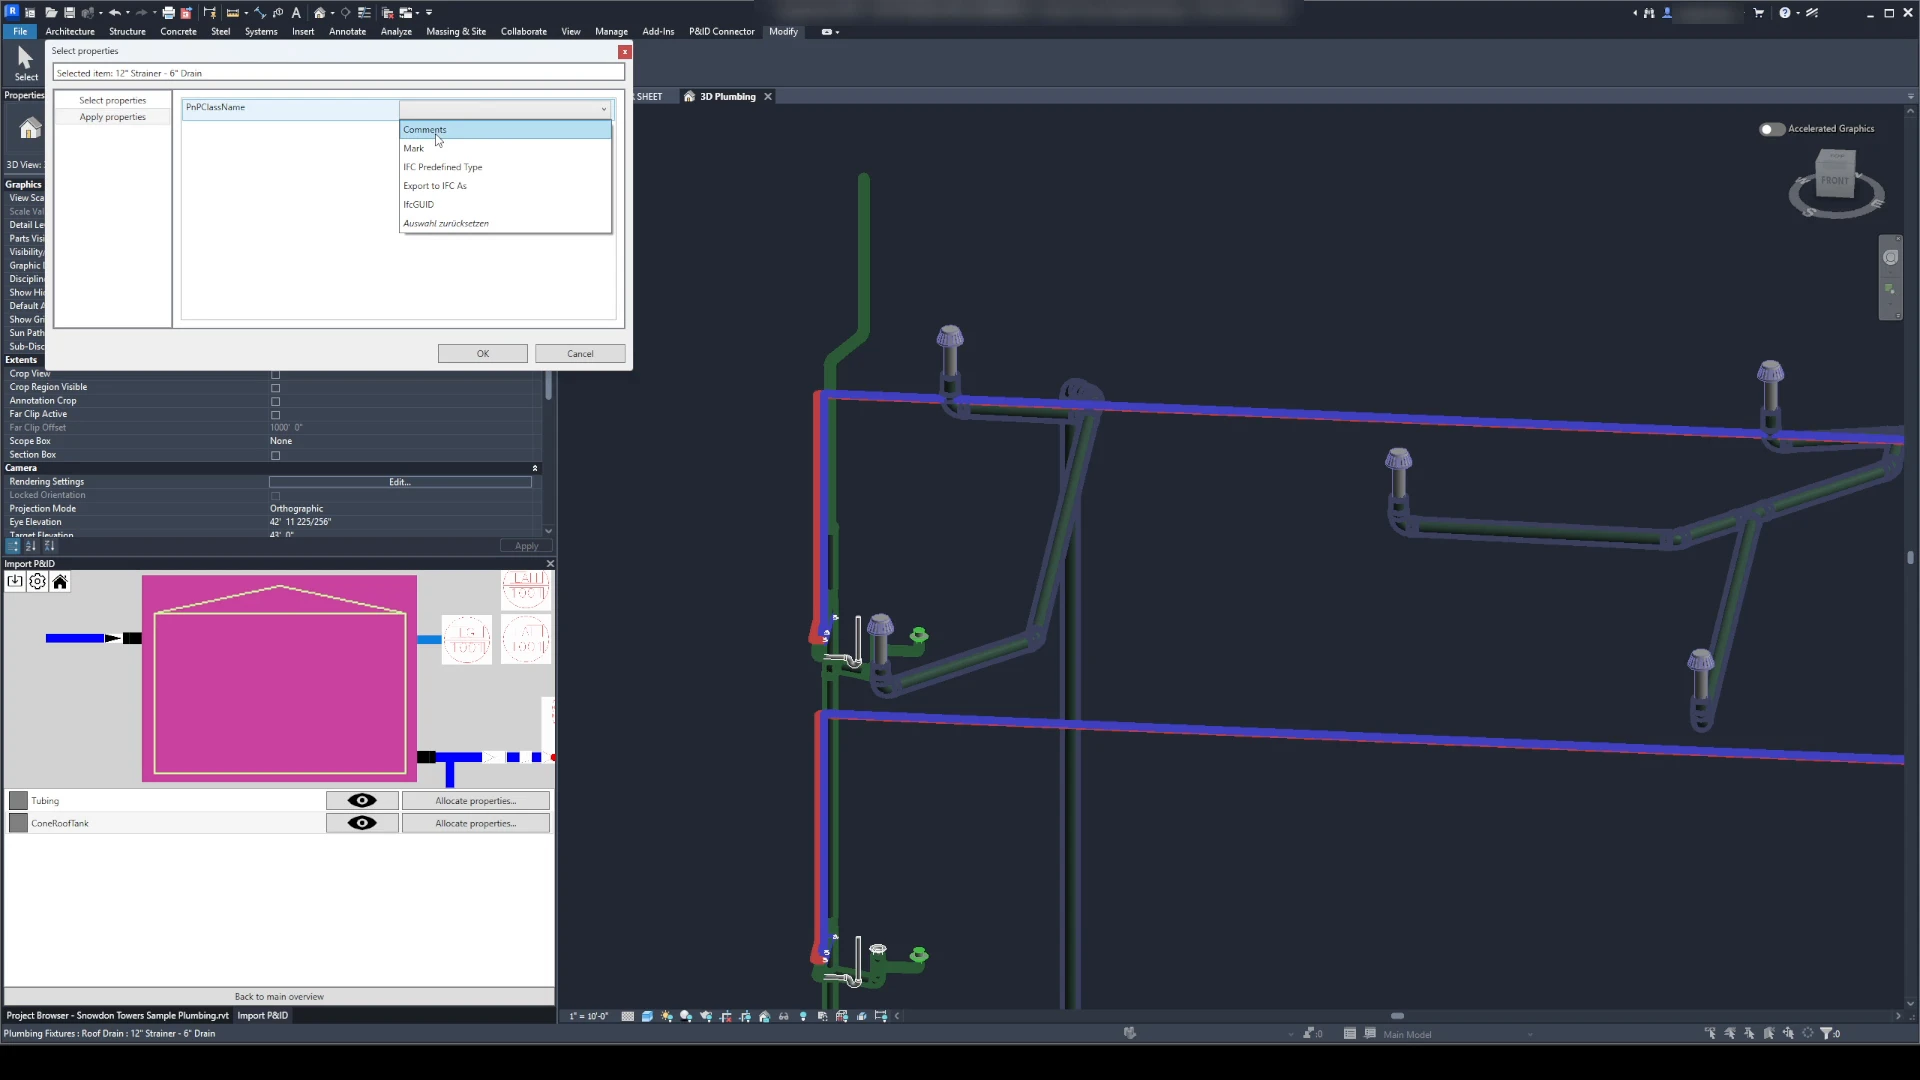Click the Undo arrow icon
The image size is (1920, 1080).
[114, 13]
